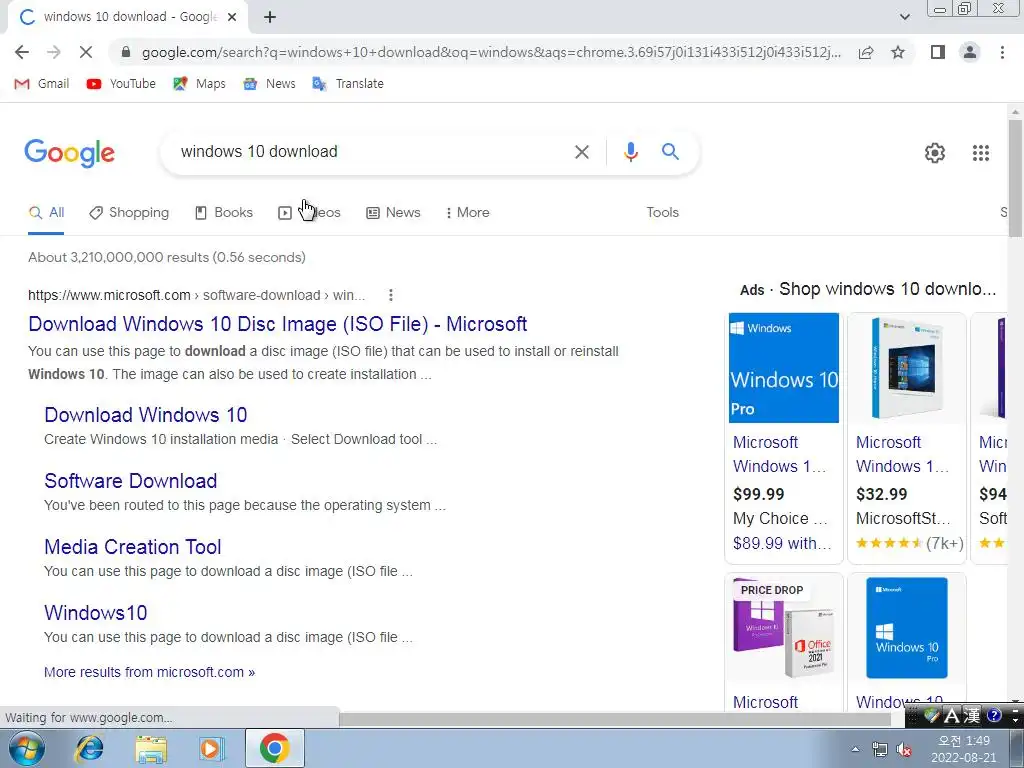Open the tab search dropdown arrow
1024x768 pixels.
tap(904, 17)
